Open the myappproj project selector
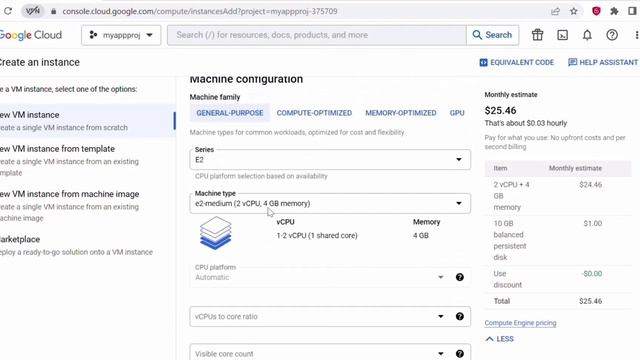This screenshot has height=360, width=640. point(121,35)
